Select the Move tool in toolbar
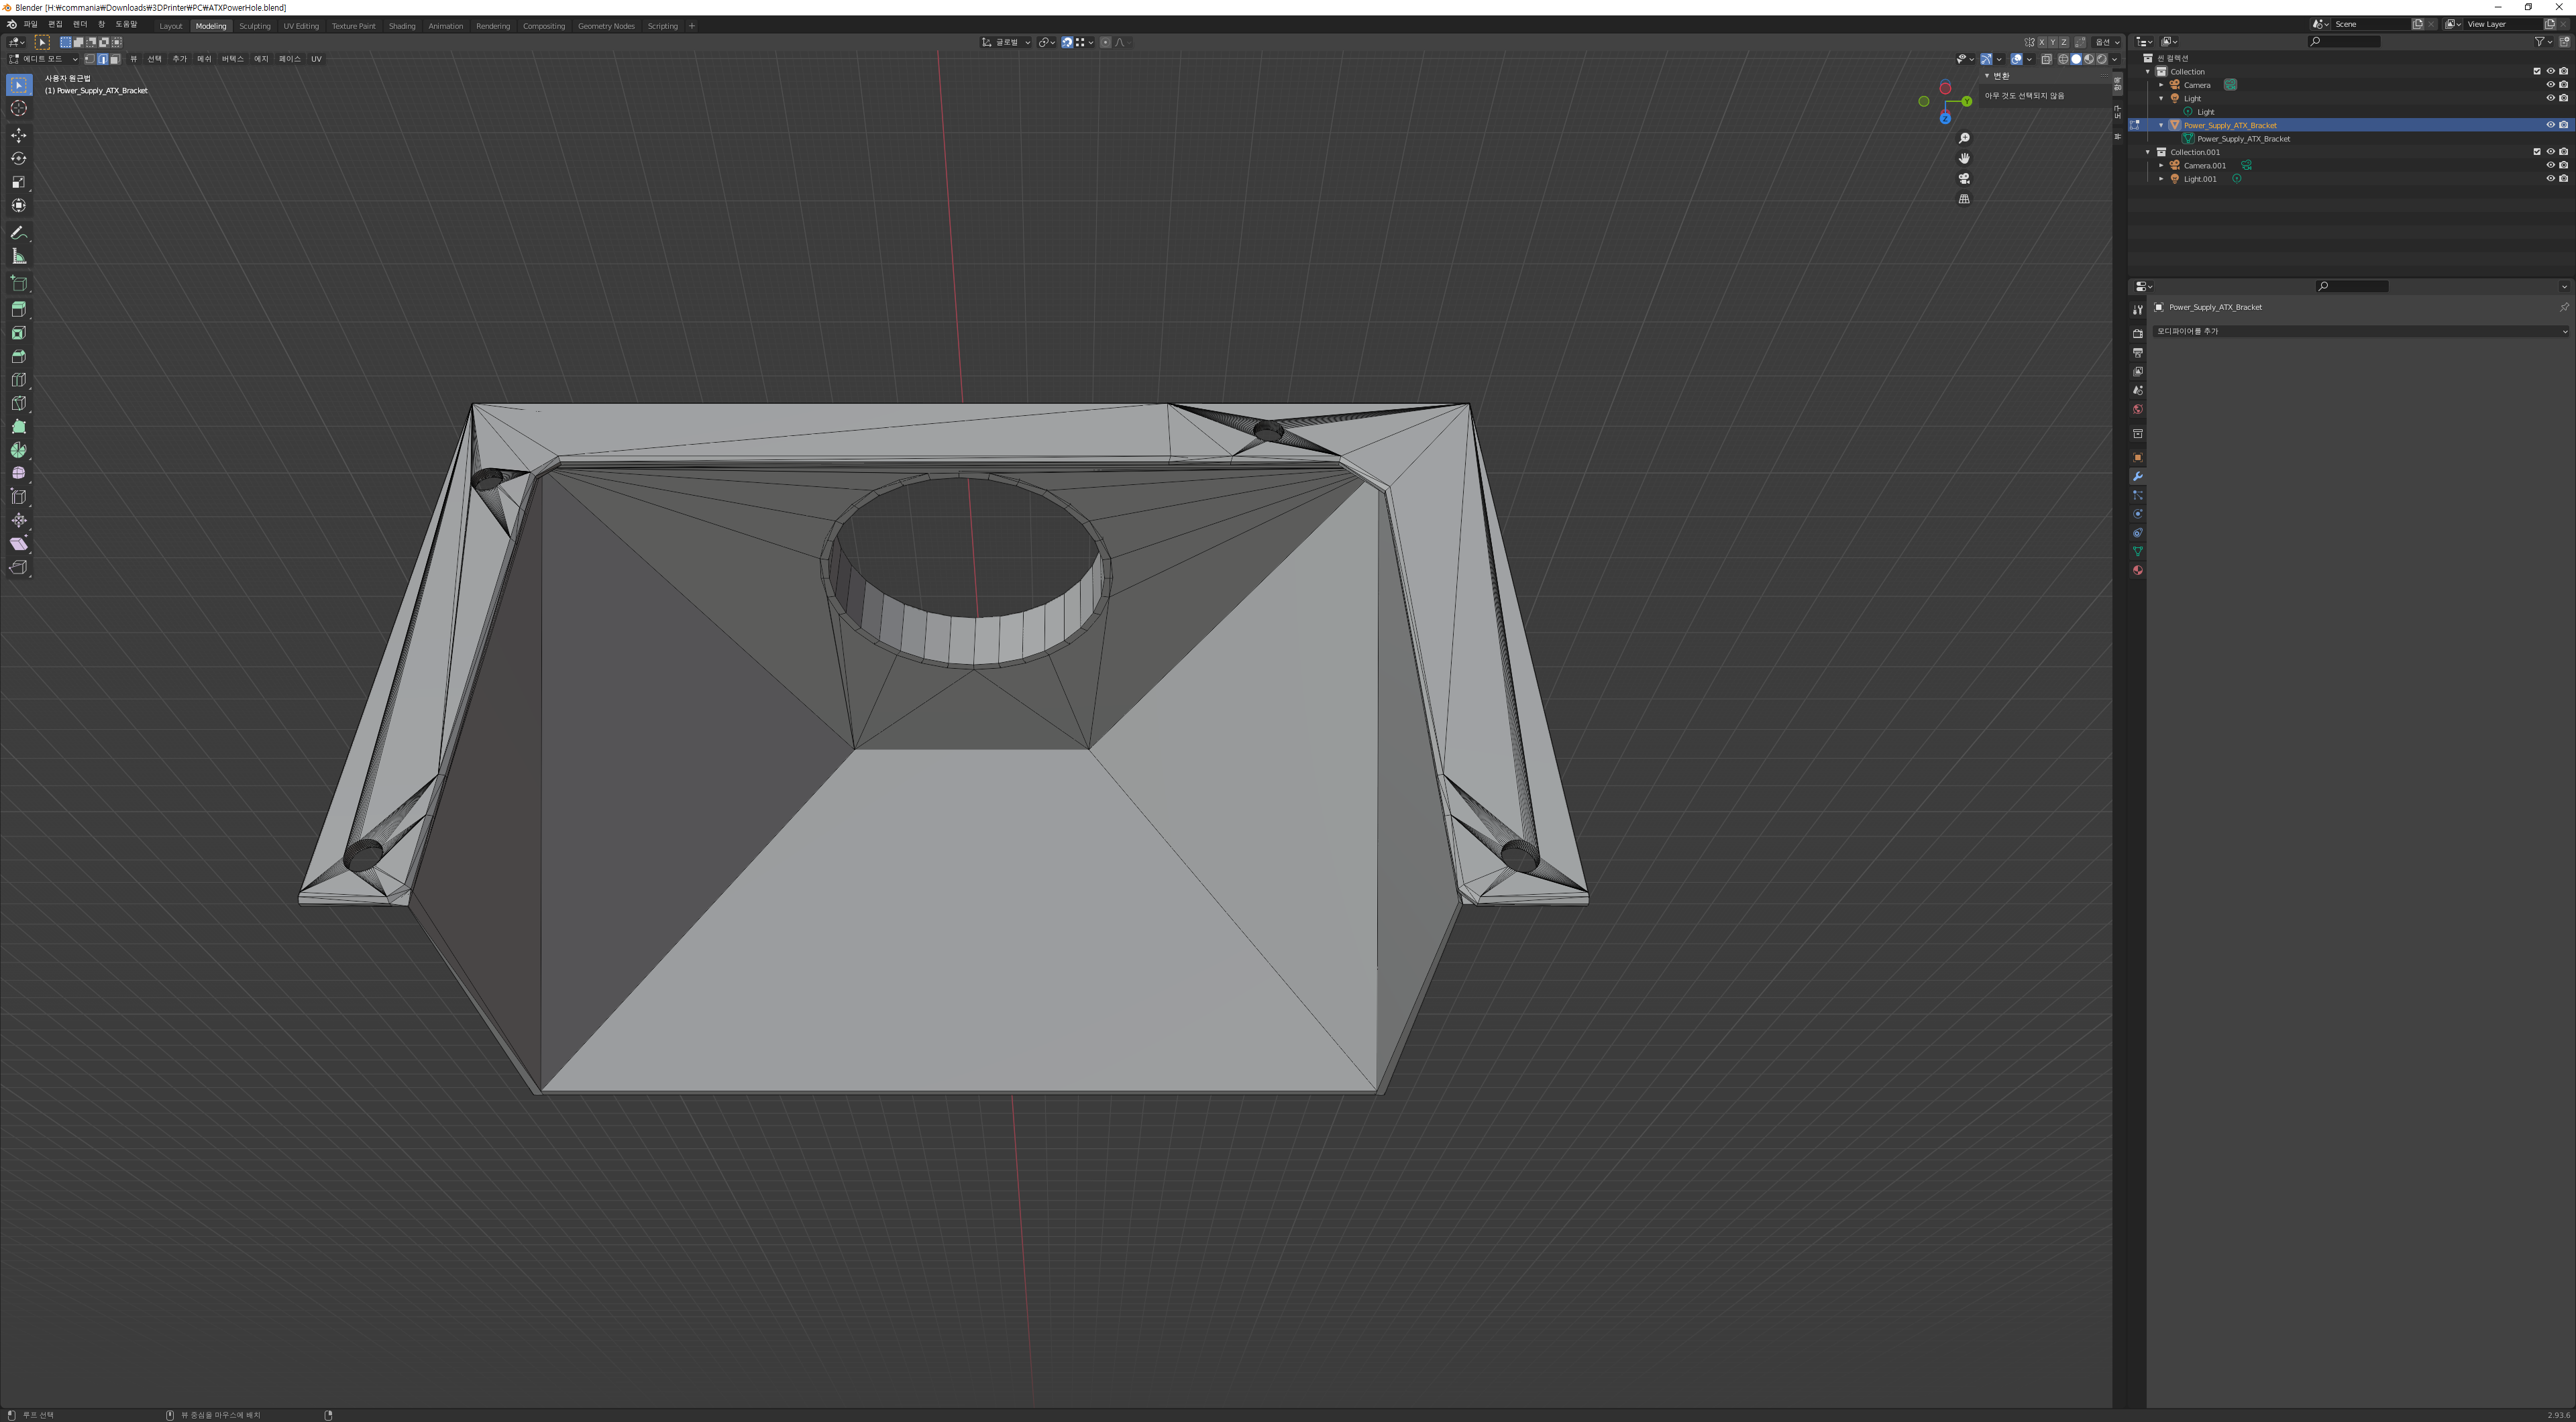The height and width of the screenshot is (1422, 2576). [x=18, y=135]
